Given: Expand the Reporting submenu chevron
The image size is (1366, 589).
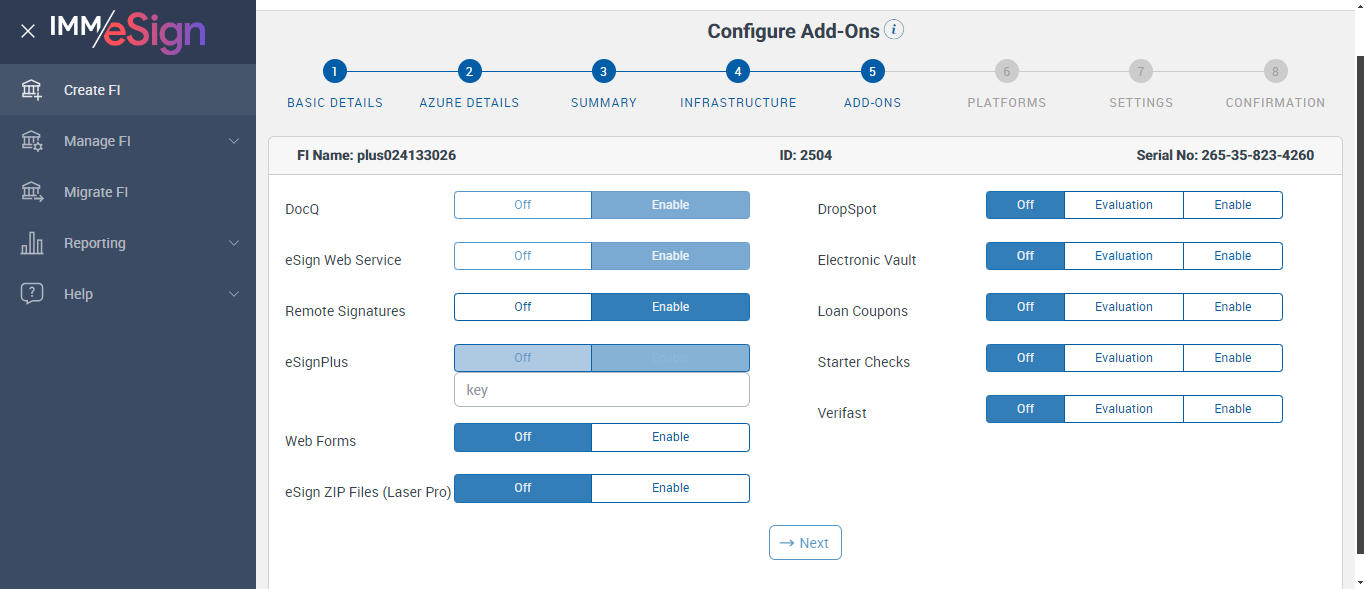Looking at the screenshot, I should point(234,243).
